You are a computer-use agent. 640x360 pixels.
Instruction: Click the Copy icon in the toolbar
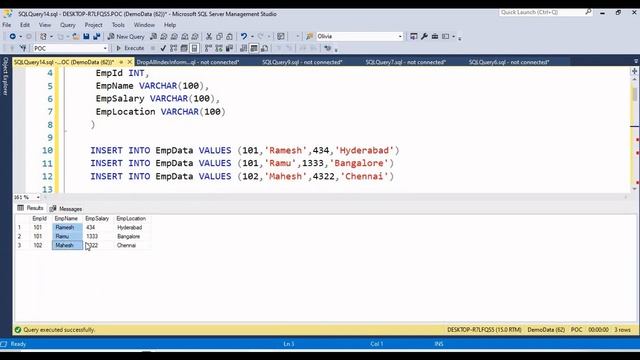pyautogui.click(x=219, y=36)
